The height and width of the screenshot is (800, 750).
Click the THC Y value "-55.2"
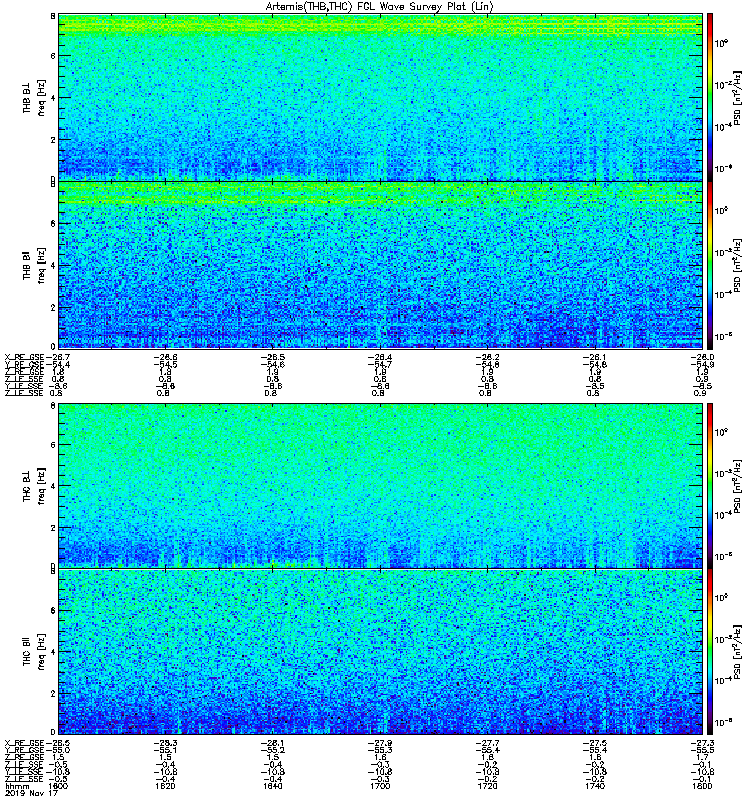(273, 751)
